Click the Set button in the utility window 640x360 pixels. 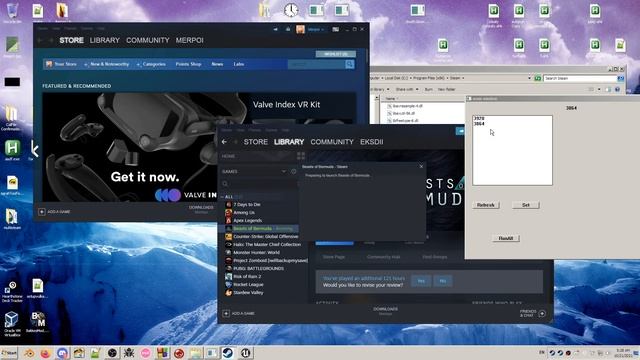(526, 205)
